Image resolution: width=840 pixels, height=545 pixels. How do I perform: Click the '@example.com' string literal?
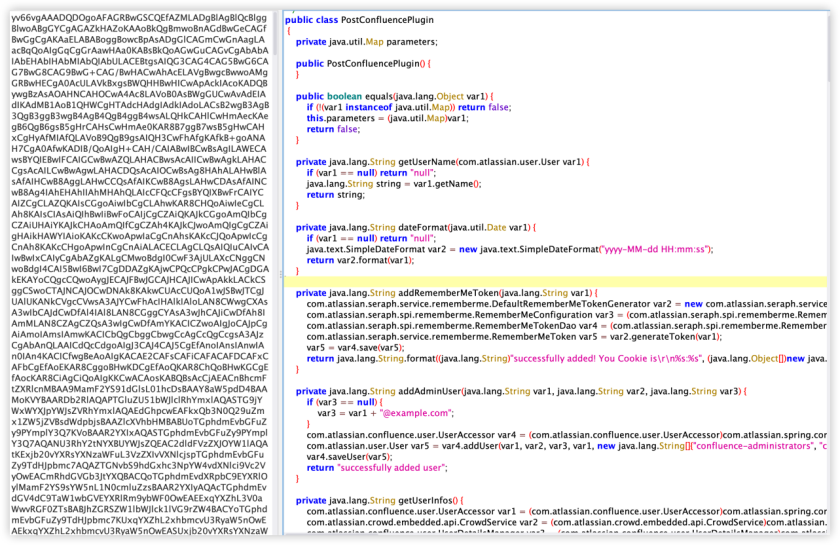pos(416,413)
